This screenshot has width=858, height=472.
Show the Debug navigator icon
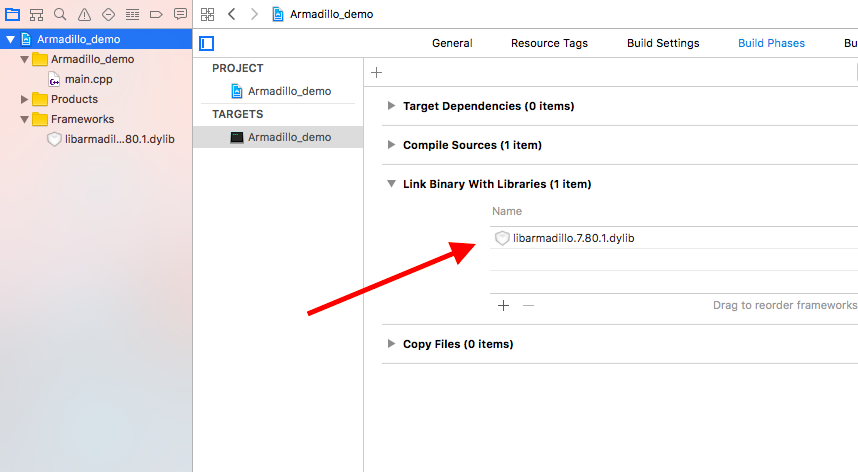coord(132,14)
